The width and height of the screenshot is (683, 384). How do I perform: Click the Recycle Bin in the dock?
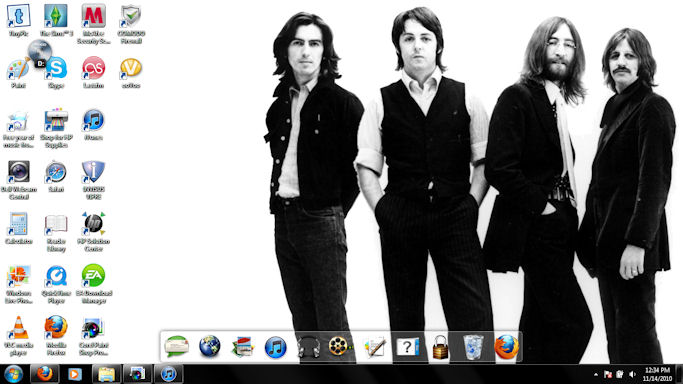(x=473, y=347)
